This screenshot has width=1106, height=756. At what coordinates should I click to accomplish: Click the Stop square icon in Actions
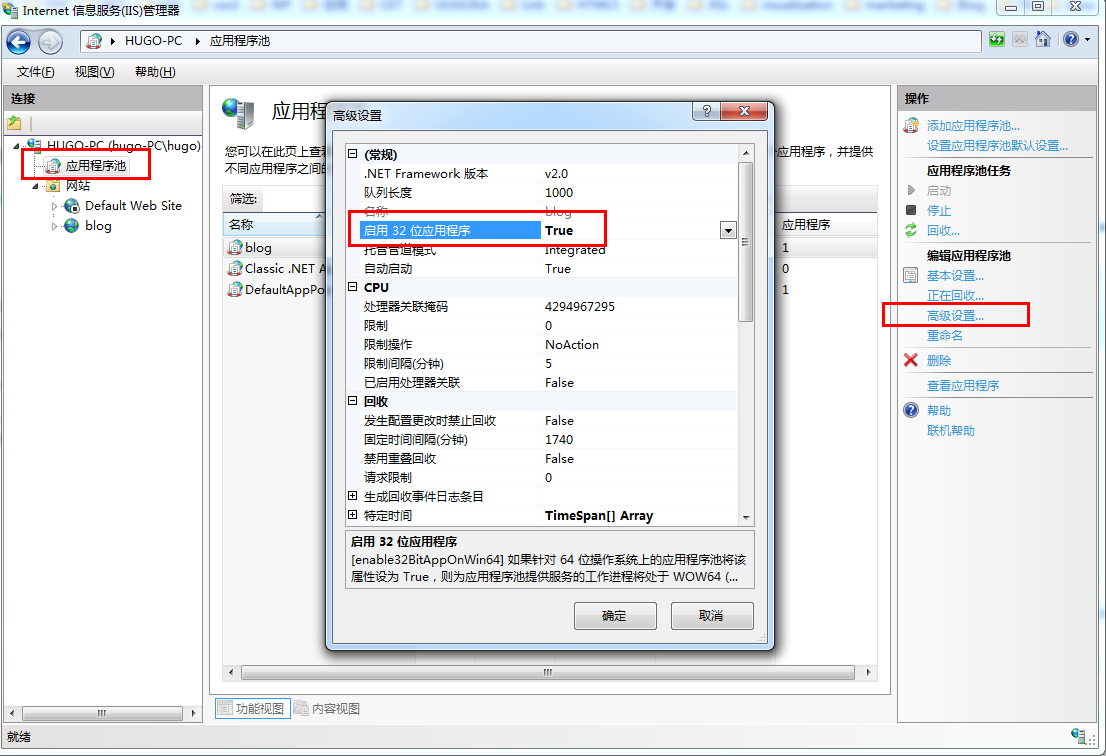click(911, 210)
